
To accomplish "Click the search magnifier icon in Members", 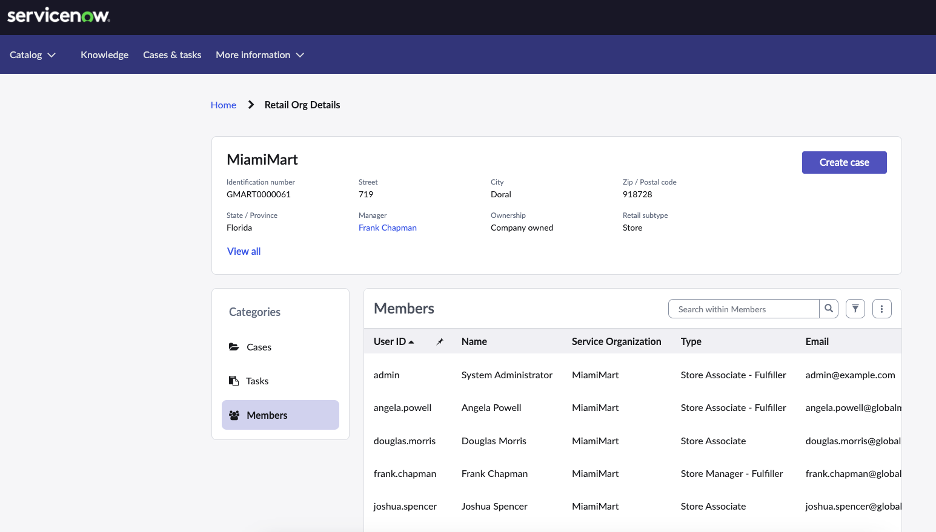I will tap(829, 309).
